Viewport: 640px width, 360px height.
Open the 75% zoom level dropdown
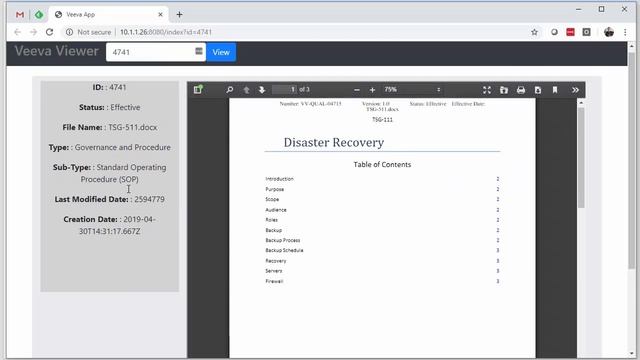[413, 89]
